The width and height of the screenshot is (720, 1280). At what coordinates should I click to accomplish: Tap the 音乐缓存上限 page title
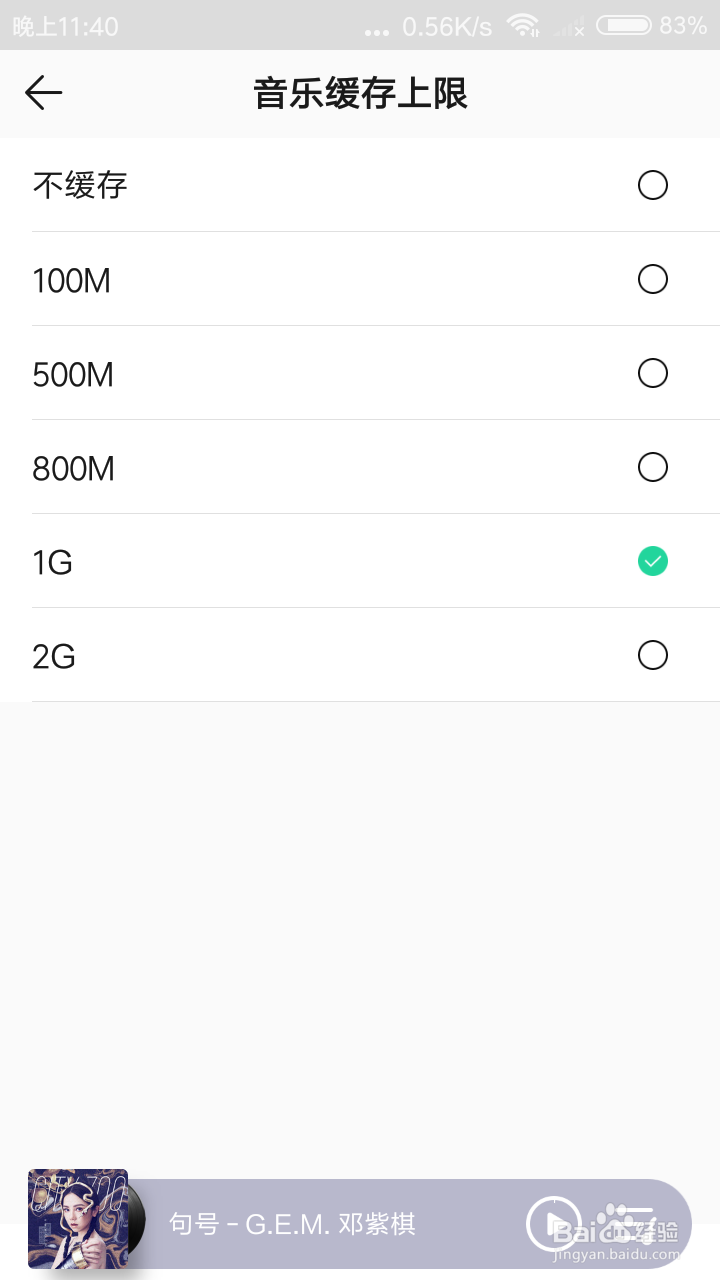360,94
